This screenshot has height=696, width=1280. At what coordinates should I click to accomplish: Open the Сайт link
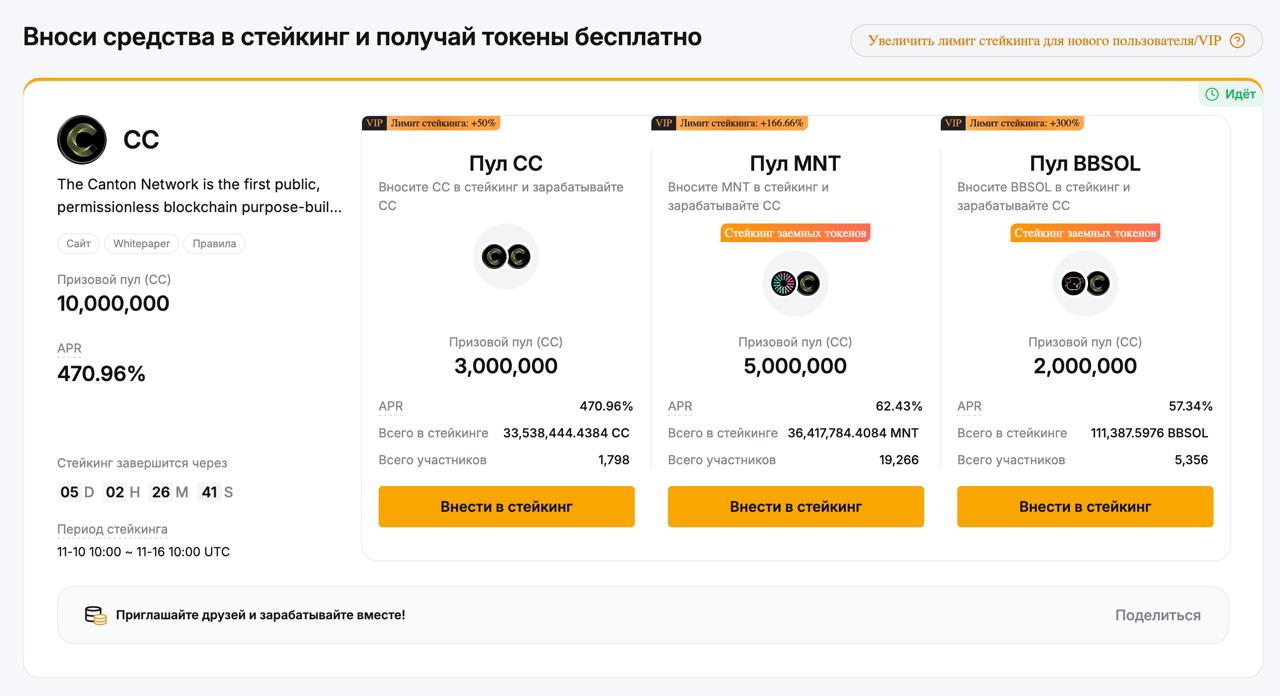coord(78,243)
